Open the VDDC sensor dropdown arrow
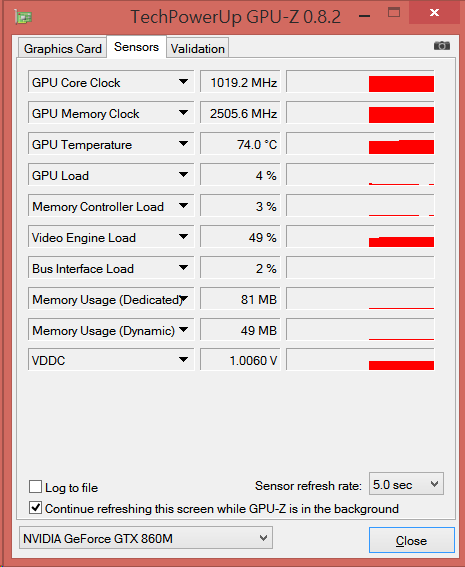 [x=184, y=359]
